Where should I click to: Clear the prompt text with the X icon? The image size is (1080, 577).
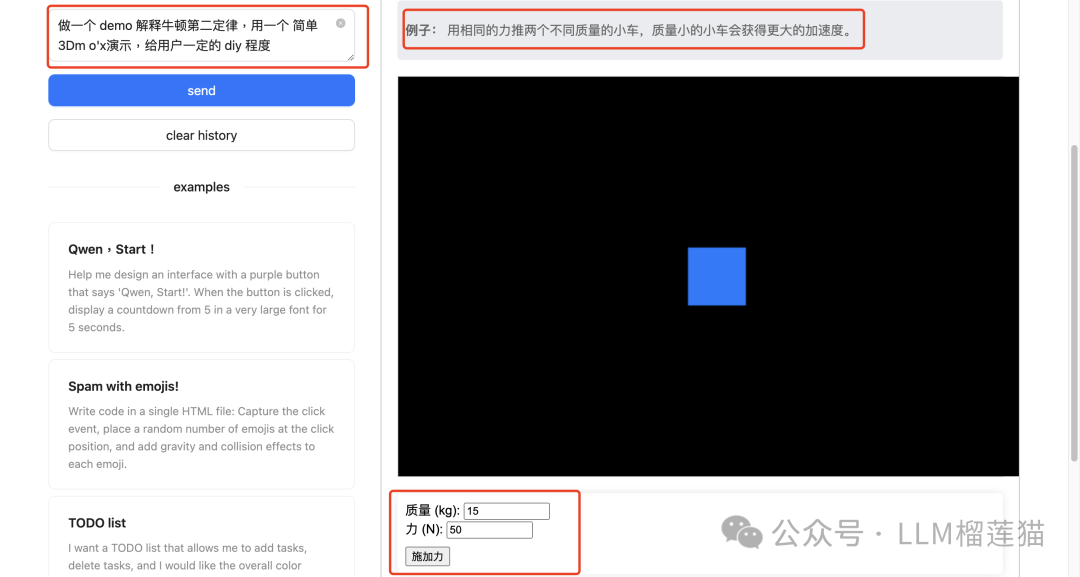click(x=340, y=23)
